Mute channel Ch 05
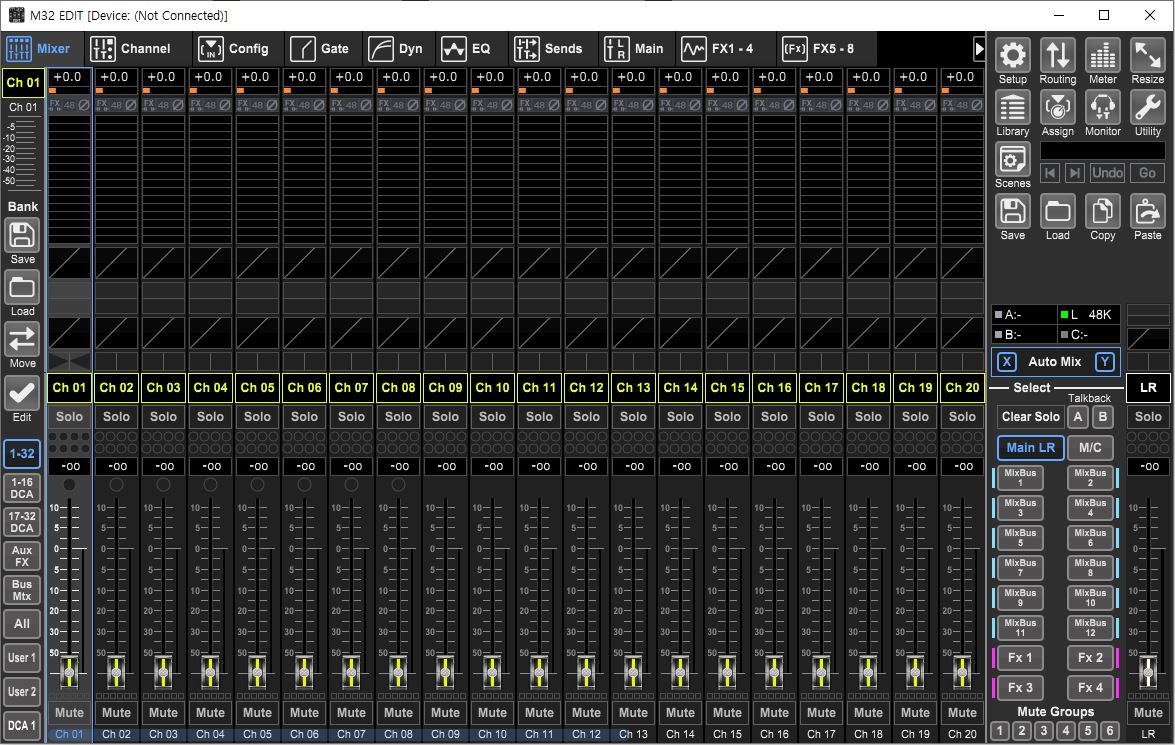The width and height of the screenshot is (1175, 745). click(x=257, y=713)
